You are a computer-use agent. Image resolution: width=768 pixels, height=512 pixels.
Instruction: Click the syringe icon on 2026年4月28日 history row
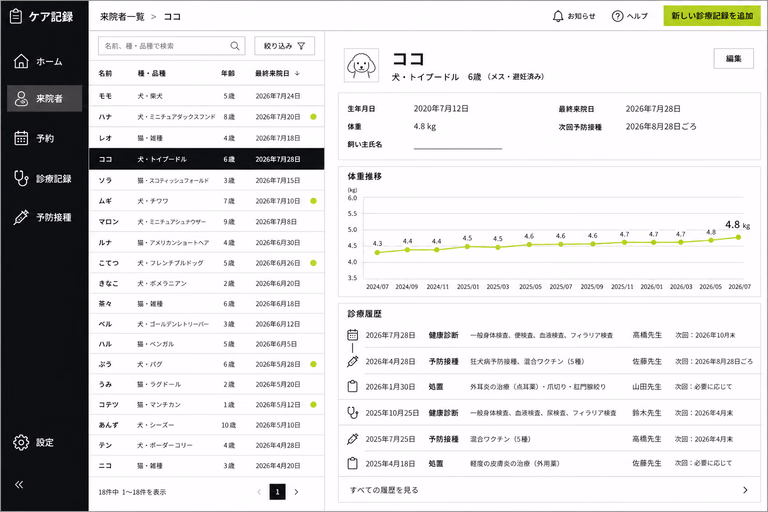[353, 362]
